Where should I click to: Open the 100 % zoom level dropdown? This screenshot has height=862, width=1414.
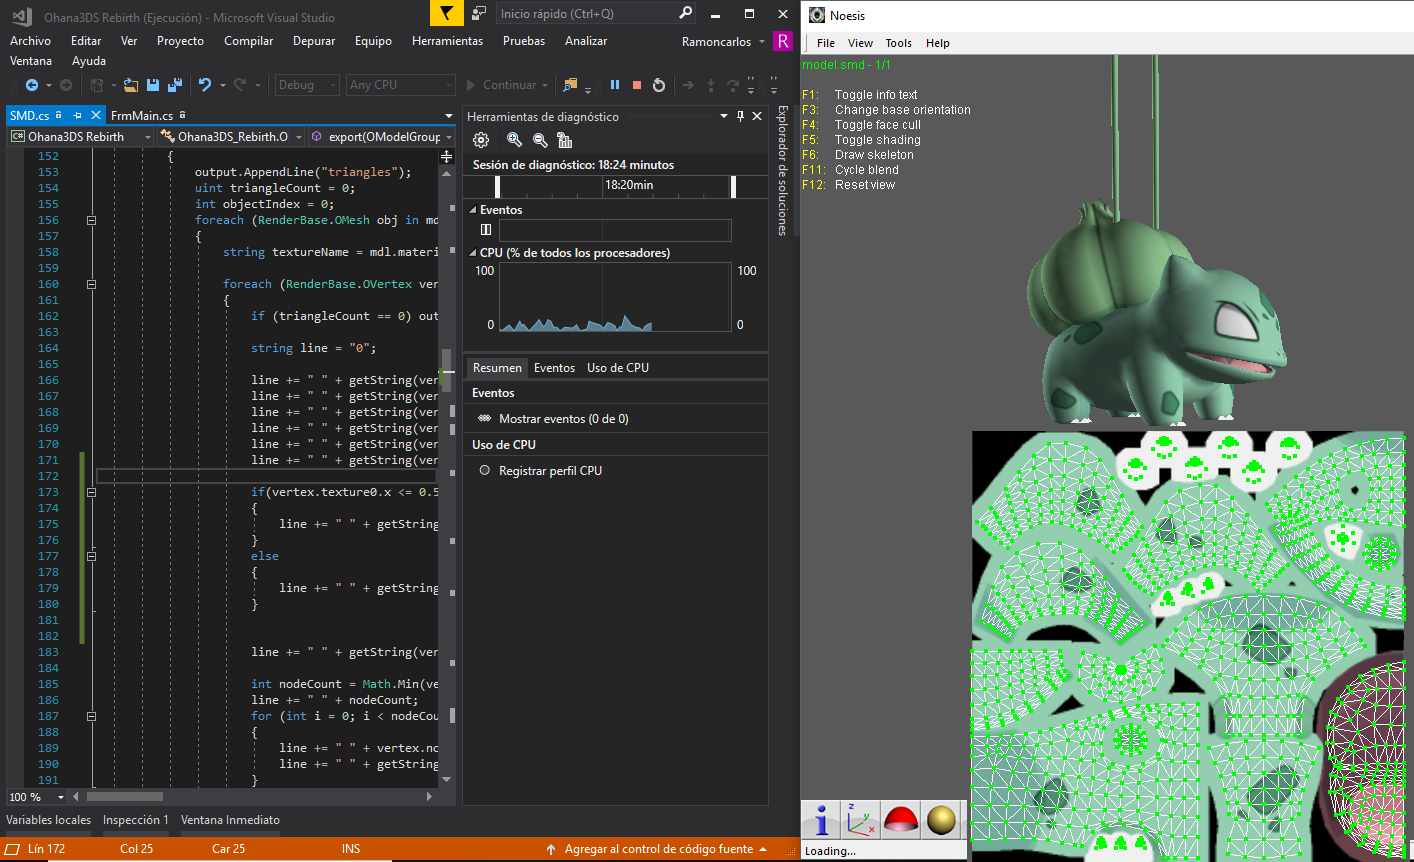[37, 797]
